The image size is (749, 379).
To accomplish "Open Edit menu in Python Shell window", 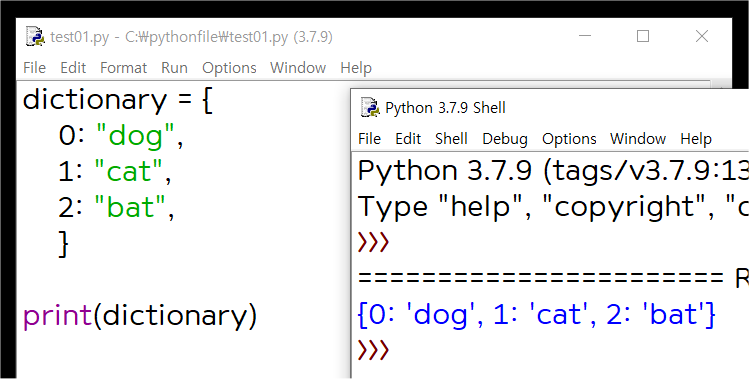I will pos(408,139).
